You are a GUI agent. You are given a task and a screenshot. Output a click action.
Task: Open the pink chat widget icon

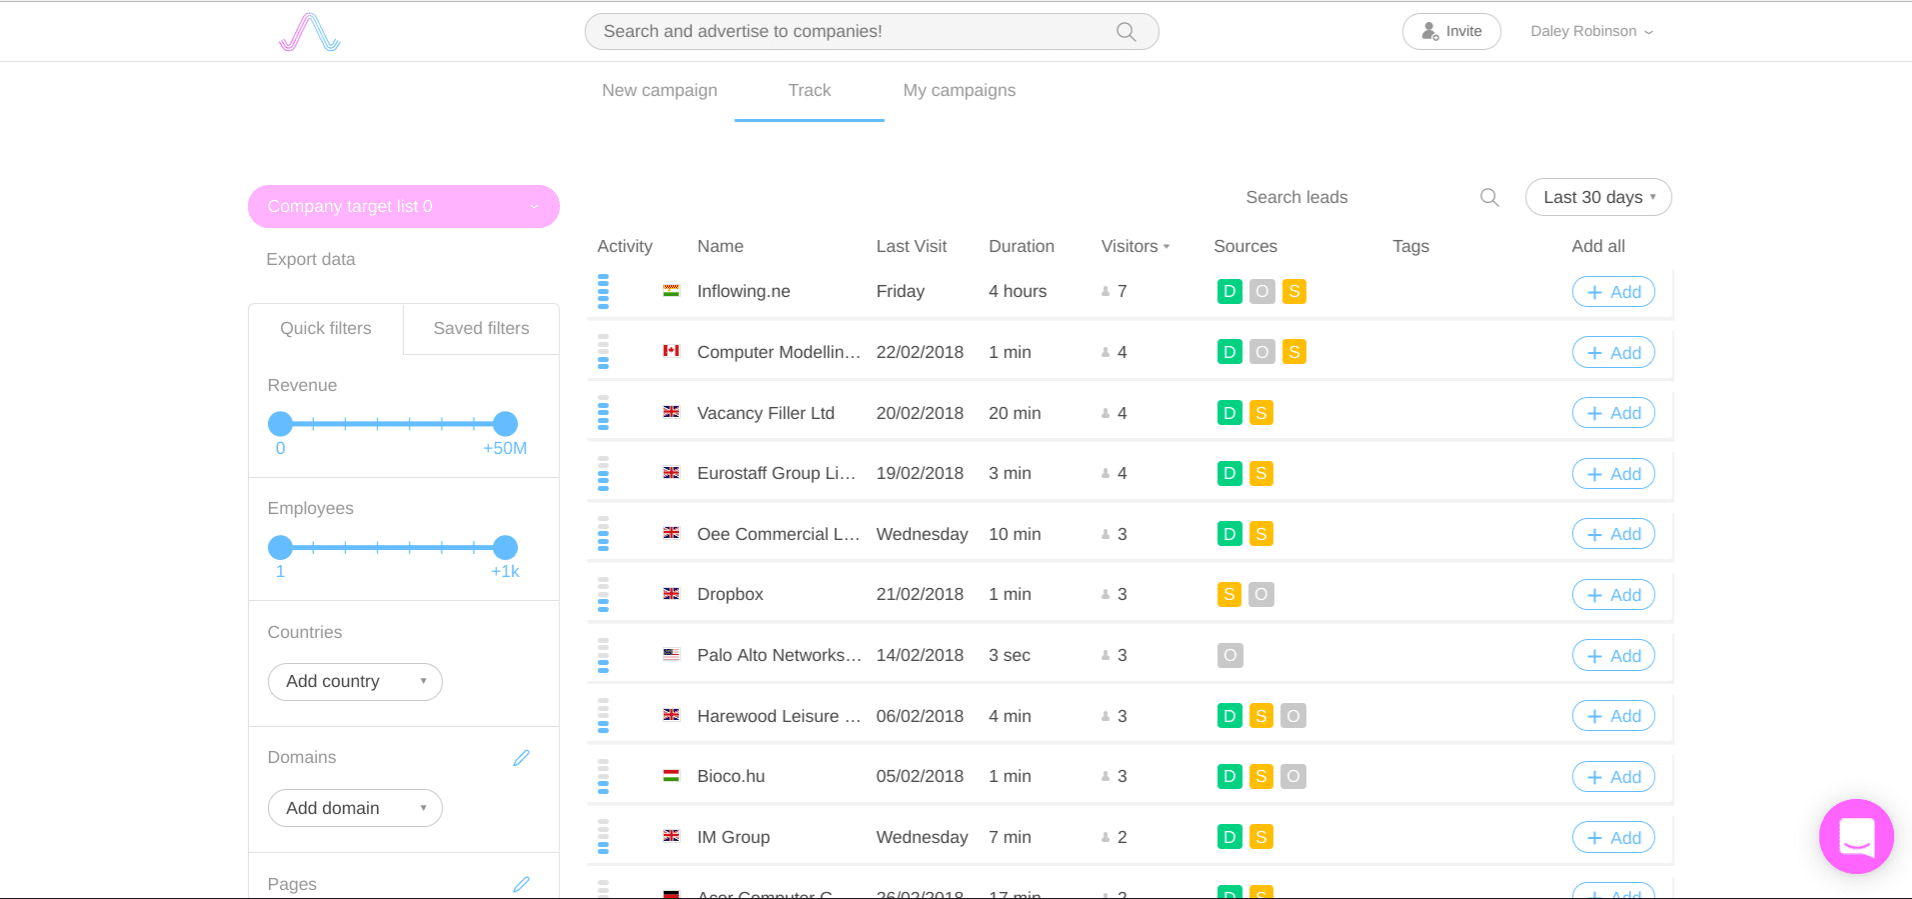click(x=1856, y=836)
